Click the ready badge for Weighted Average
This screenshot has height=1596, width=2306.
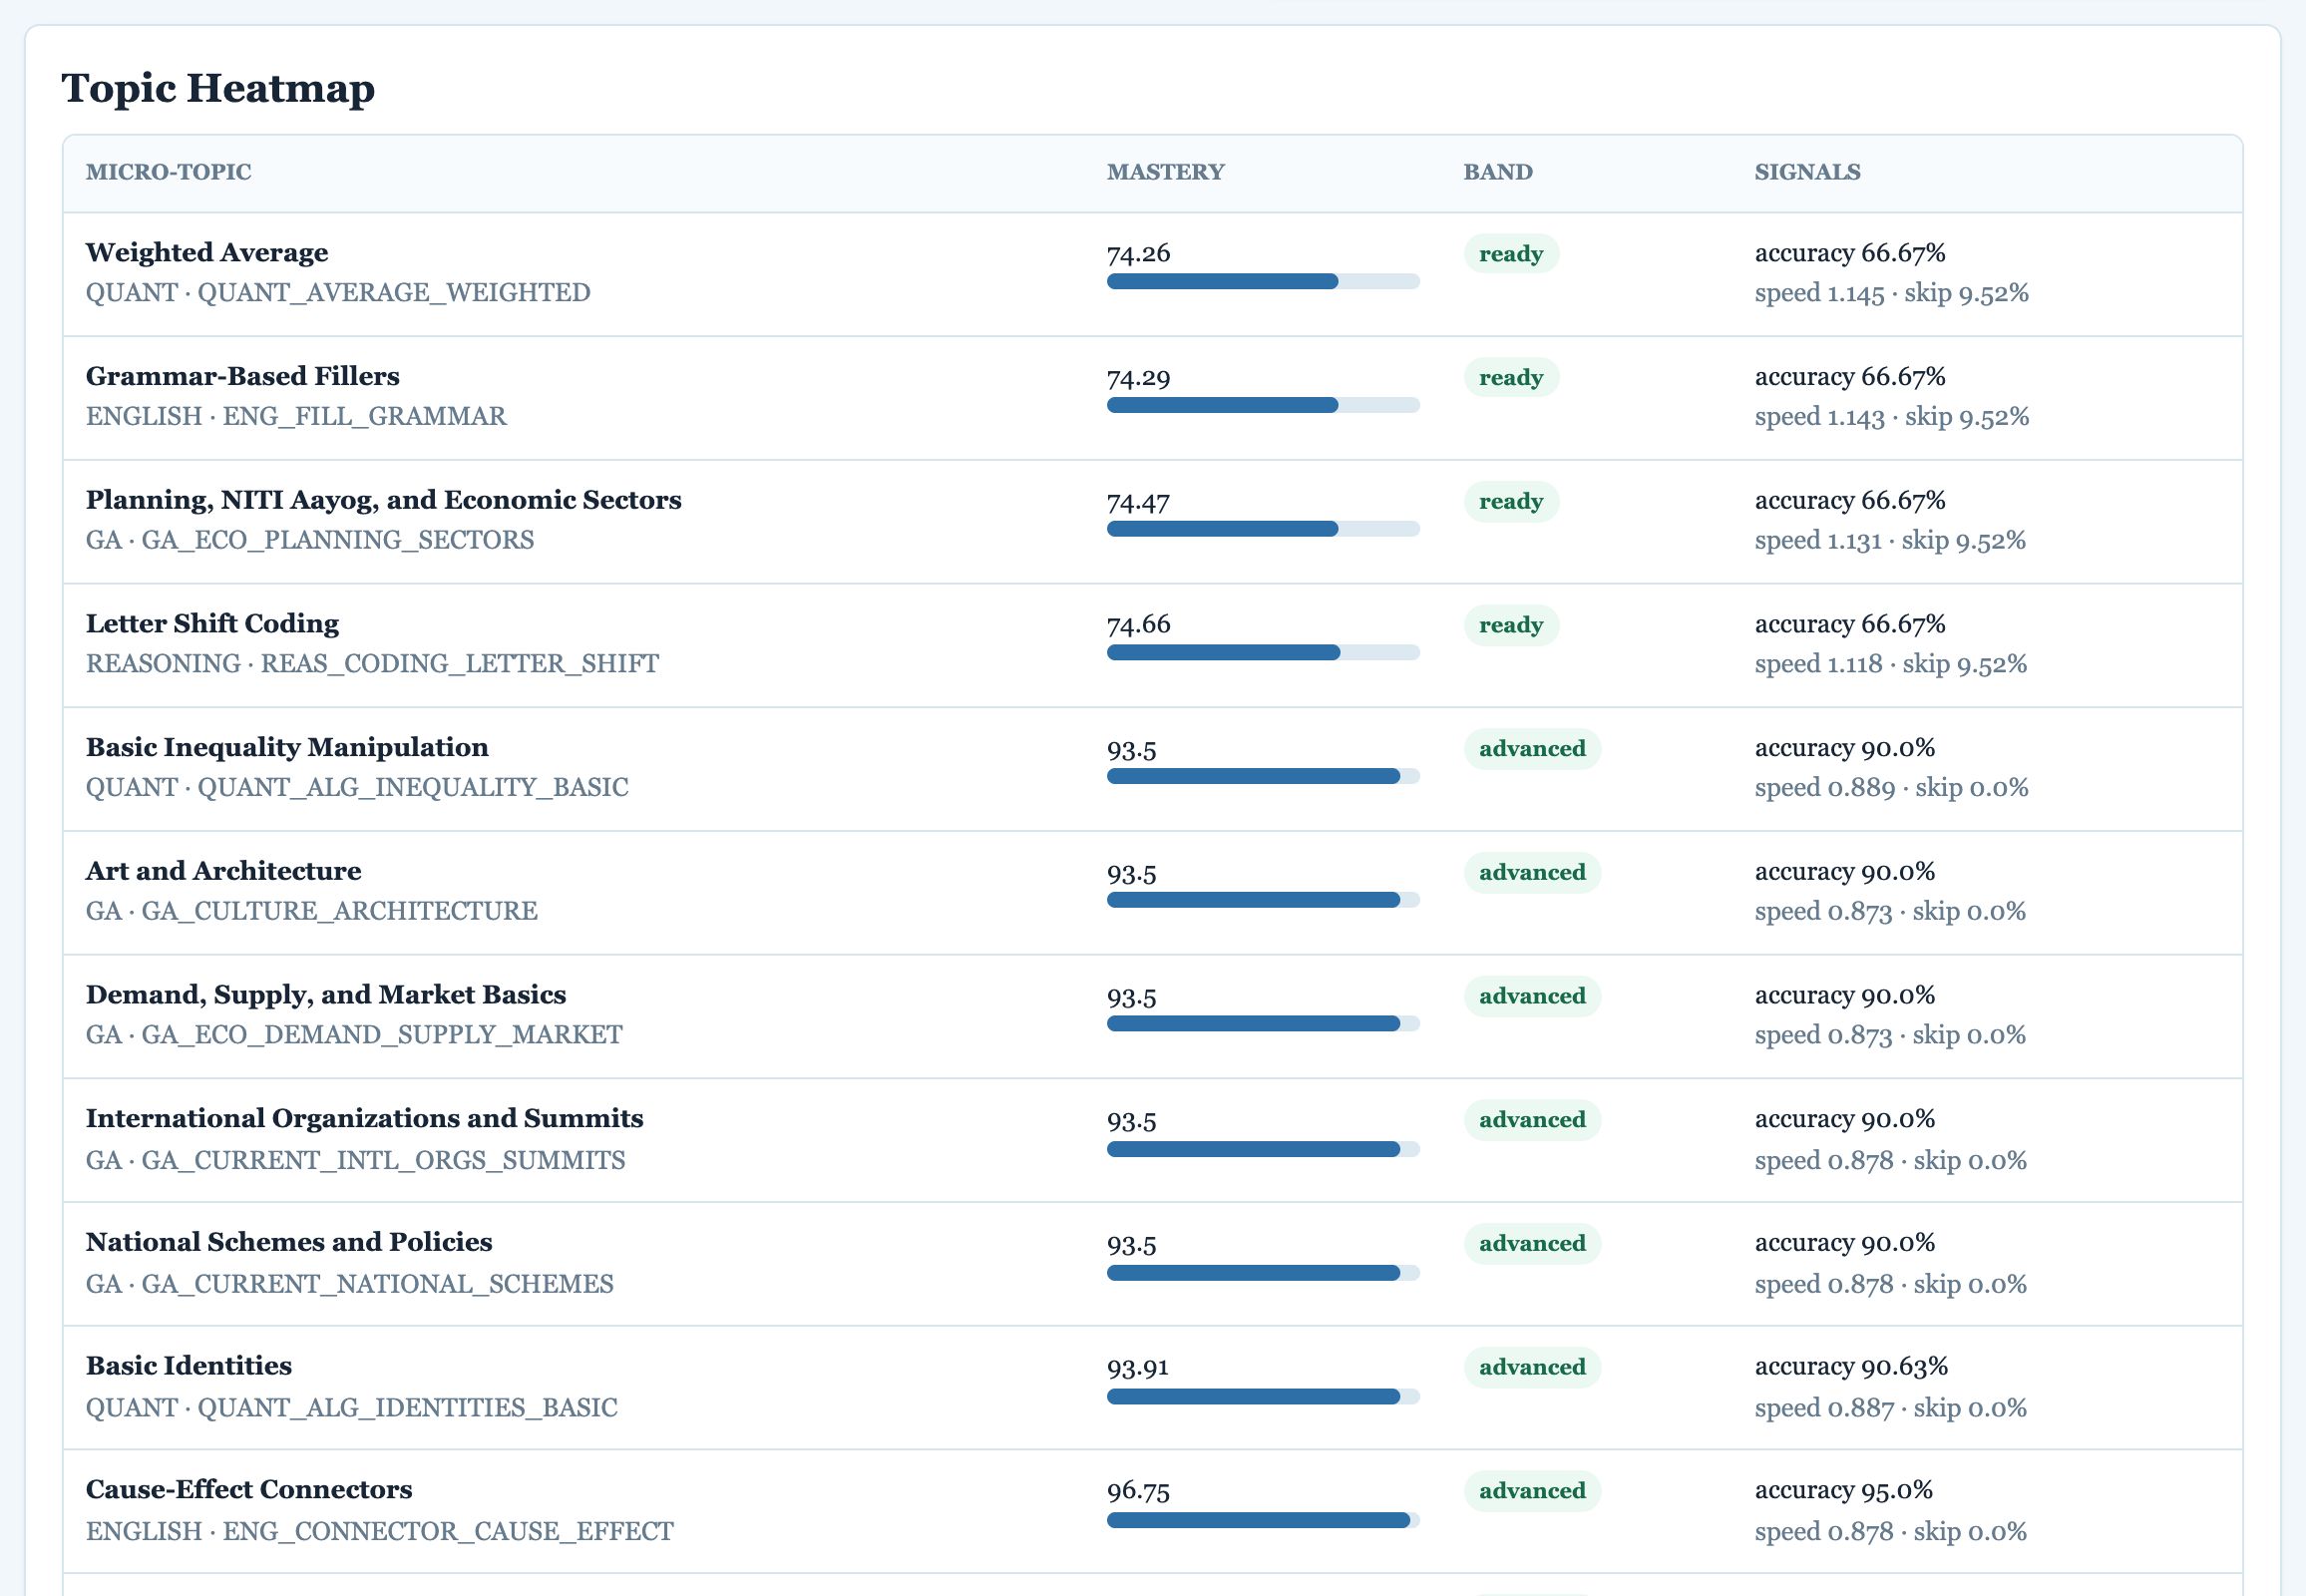(1511, 254)
